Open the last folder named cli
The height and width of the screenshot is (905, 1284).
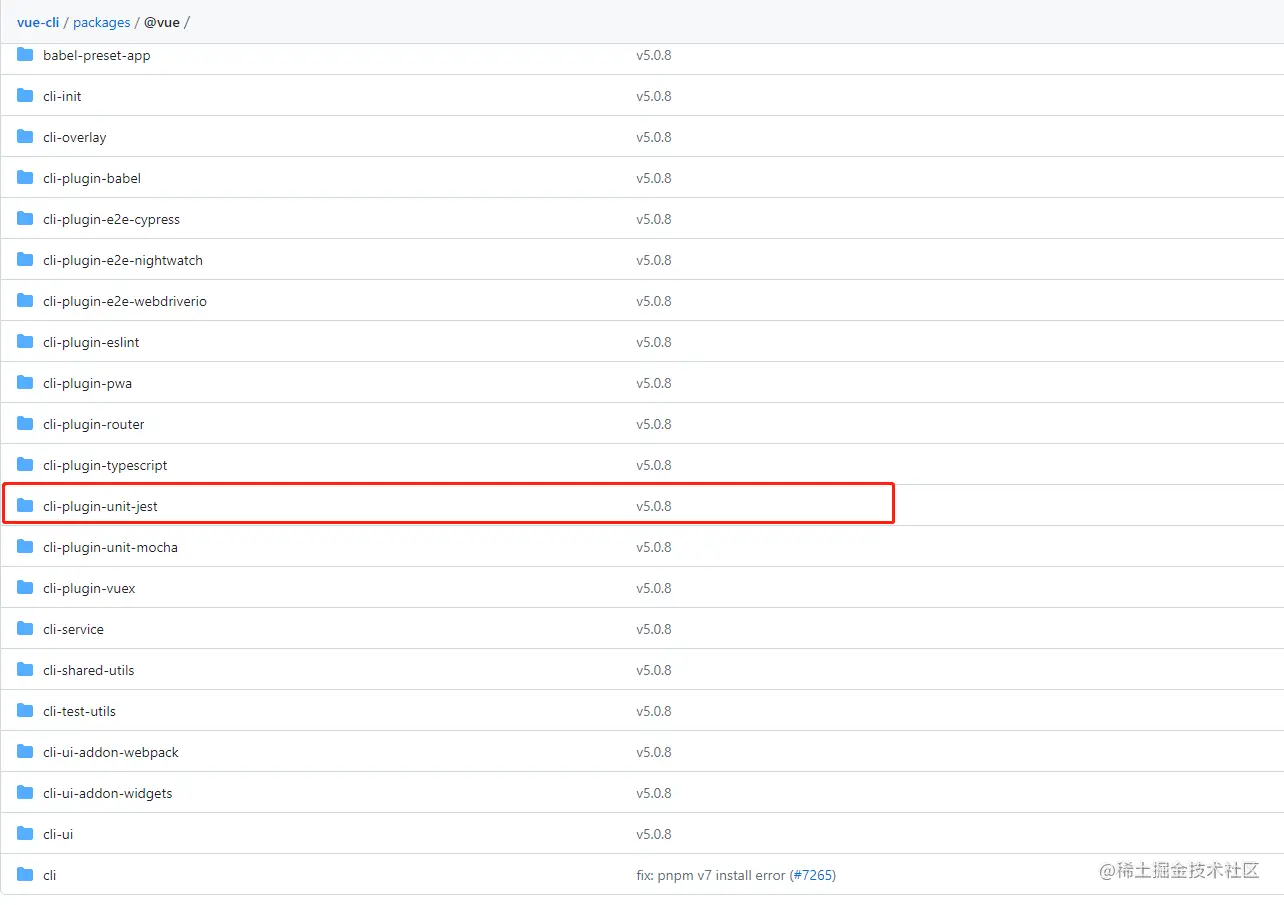pyautogui.click(x=50, y=876)
